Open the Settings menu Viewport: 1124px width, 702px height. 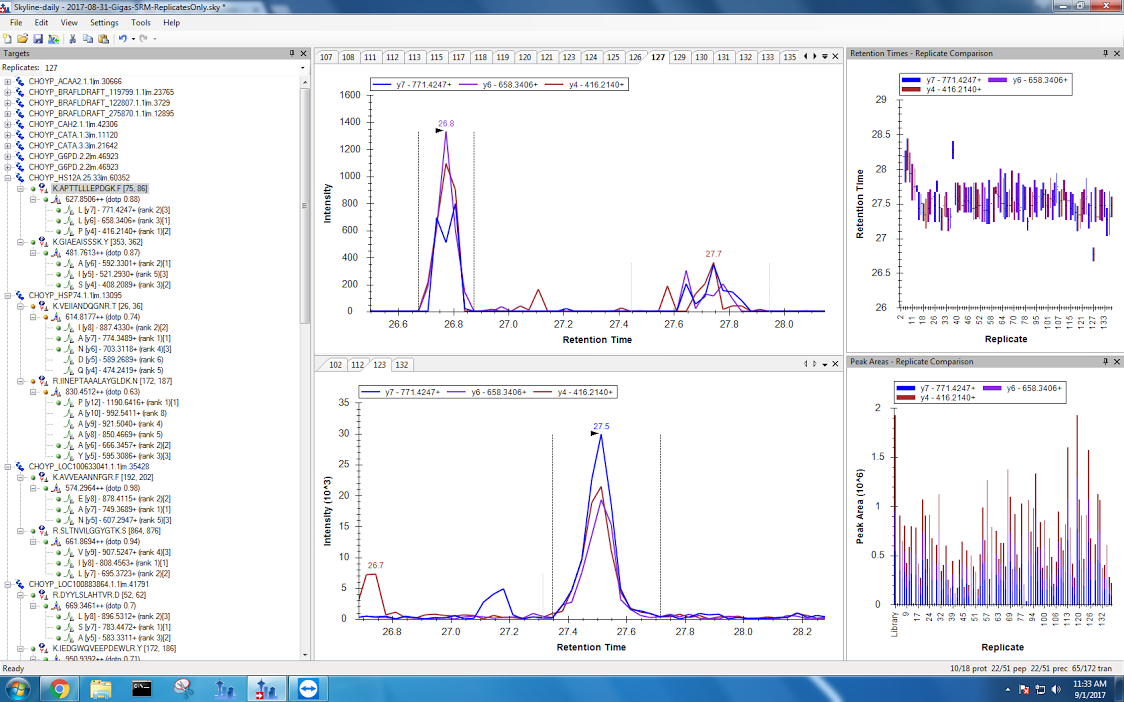tap(103, 22)
